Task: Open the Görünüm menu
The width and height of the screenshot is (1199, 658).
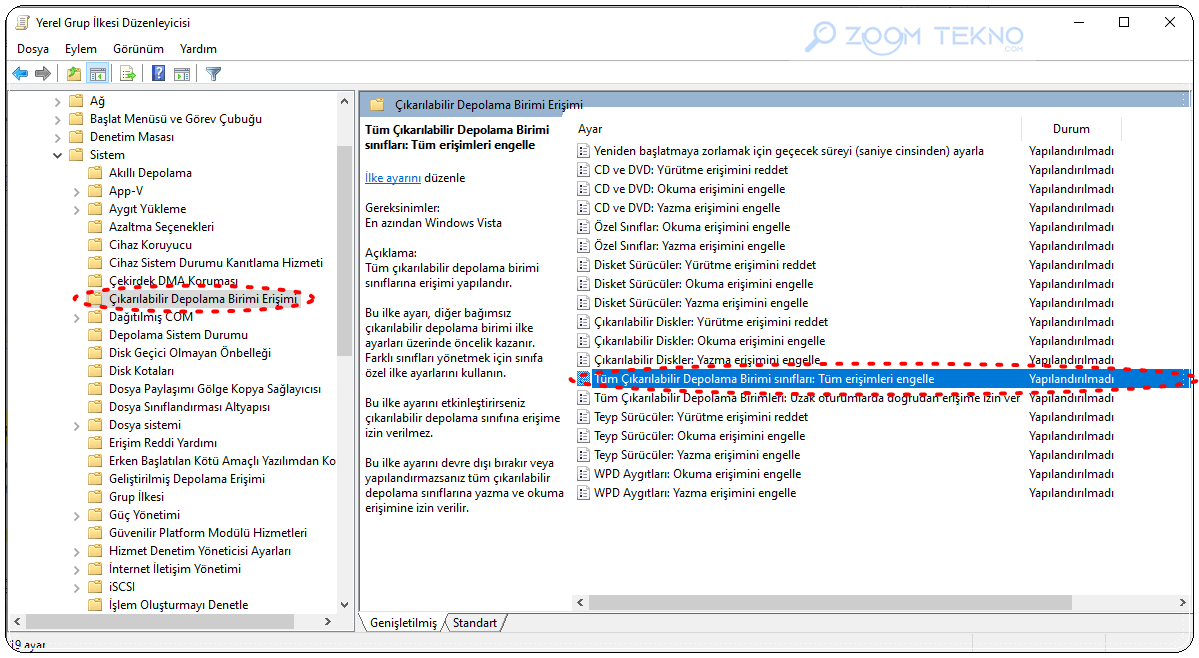Action: point(138,49)
